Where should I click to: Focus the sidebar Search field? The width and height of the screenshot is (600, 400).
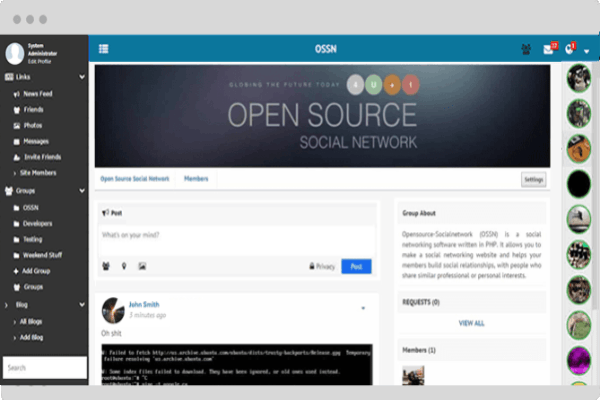45,368
